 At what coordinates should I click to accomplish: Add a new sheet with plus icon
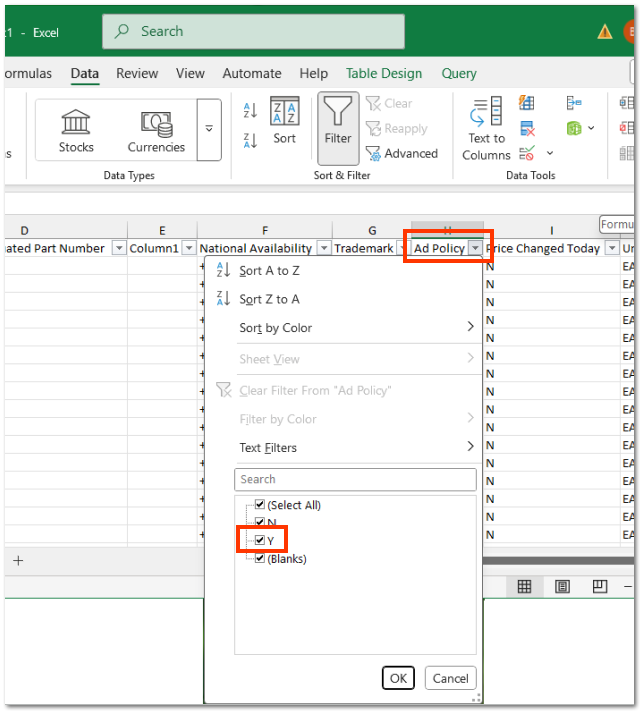point(18,561)
